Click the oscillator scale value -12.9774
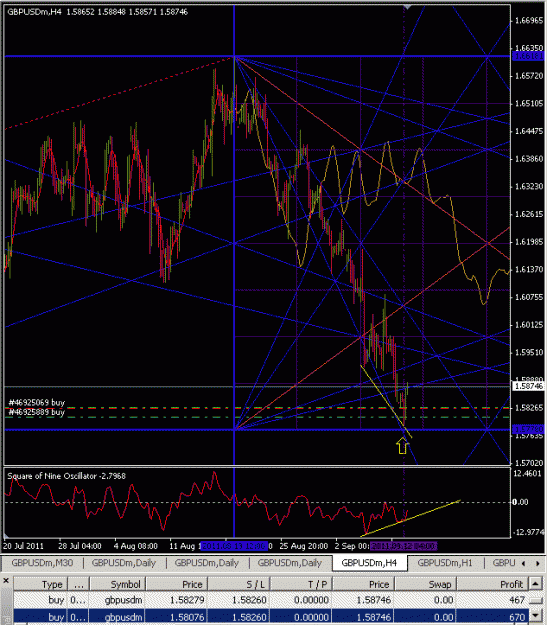Viewport: 547px width, 625px height. (x=529, y=532)
